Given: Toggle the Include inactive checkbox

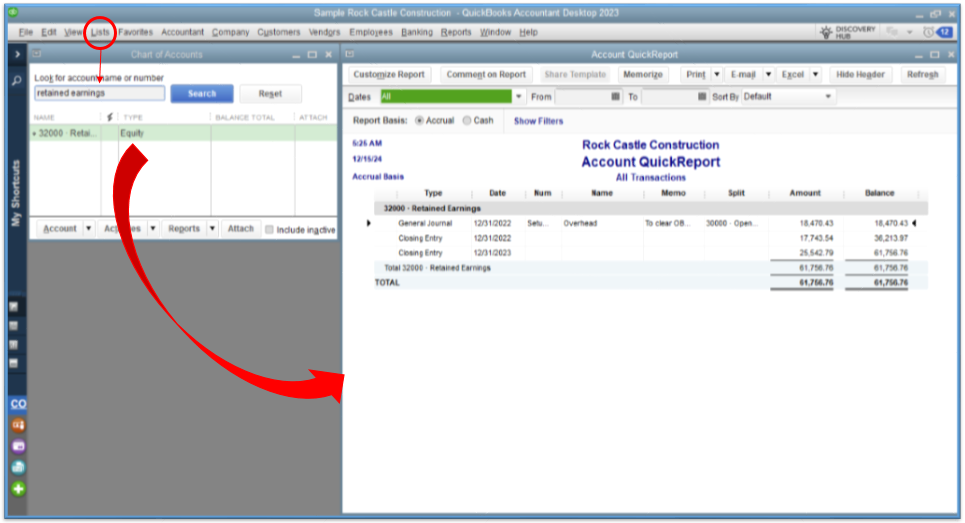Looking at the screenshot, I should point(269,230).
